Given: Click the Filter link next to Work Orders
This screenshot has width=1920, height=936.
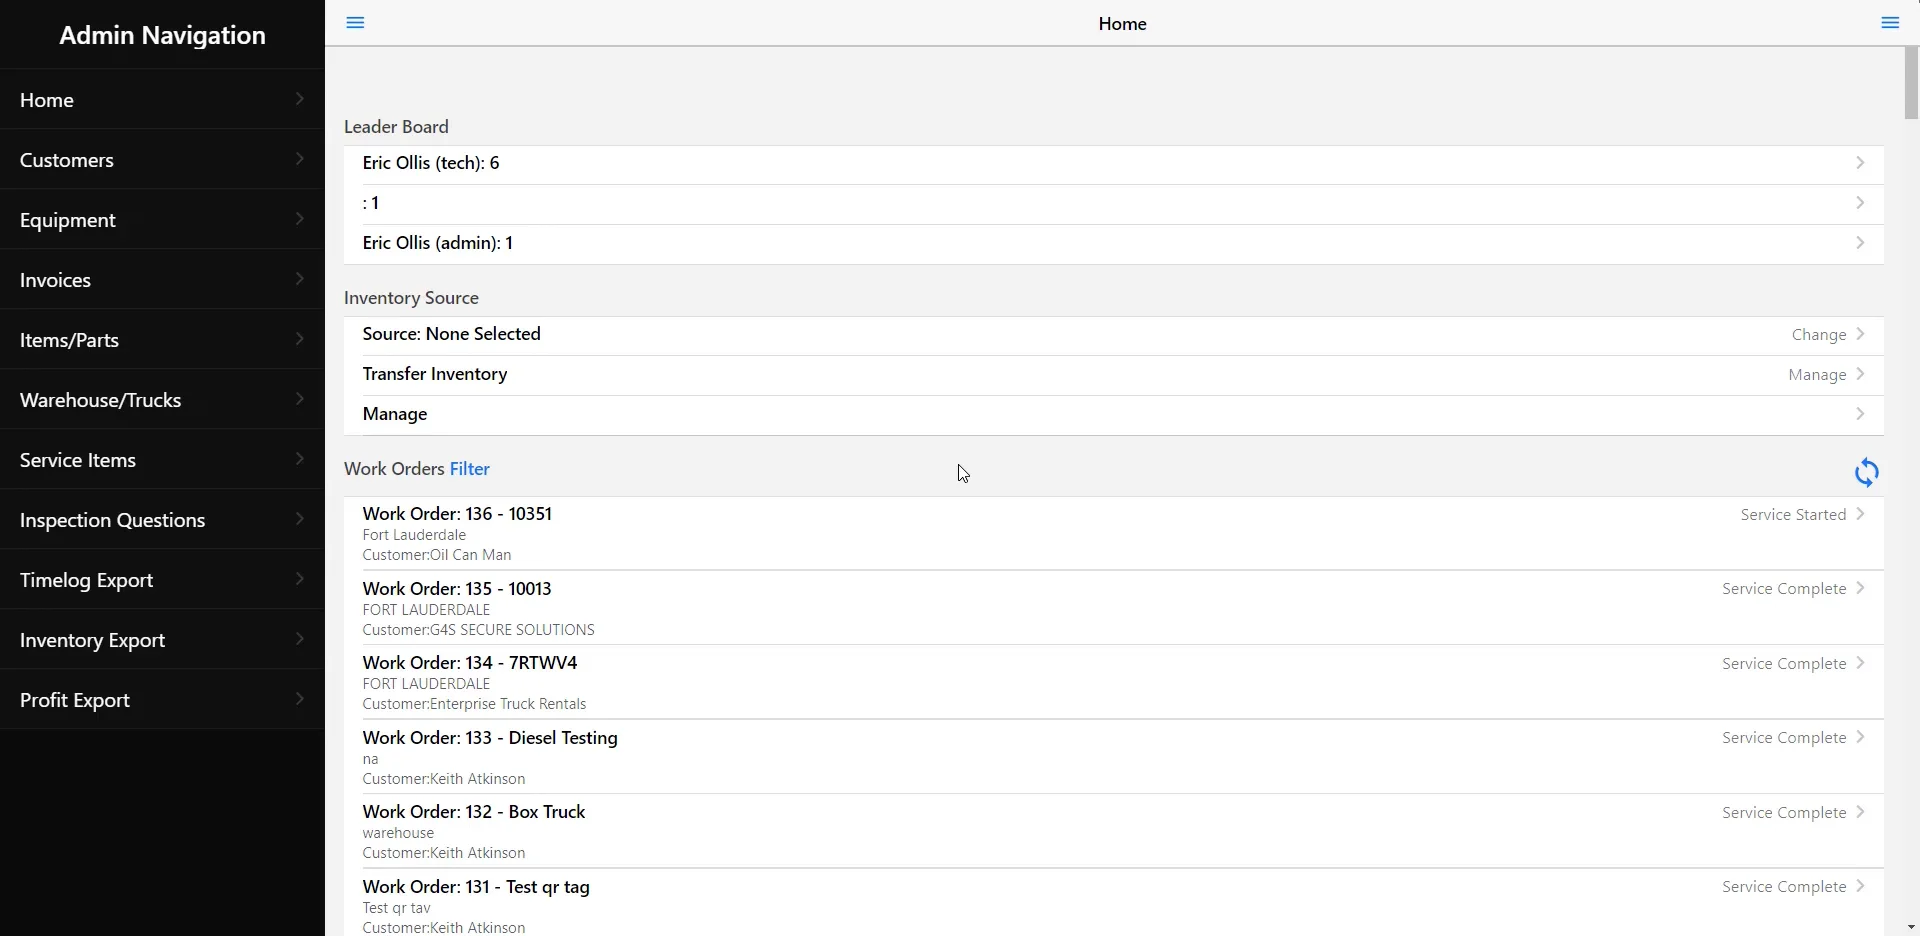Looking at the screenshot, I should [x=470, y=468].
